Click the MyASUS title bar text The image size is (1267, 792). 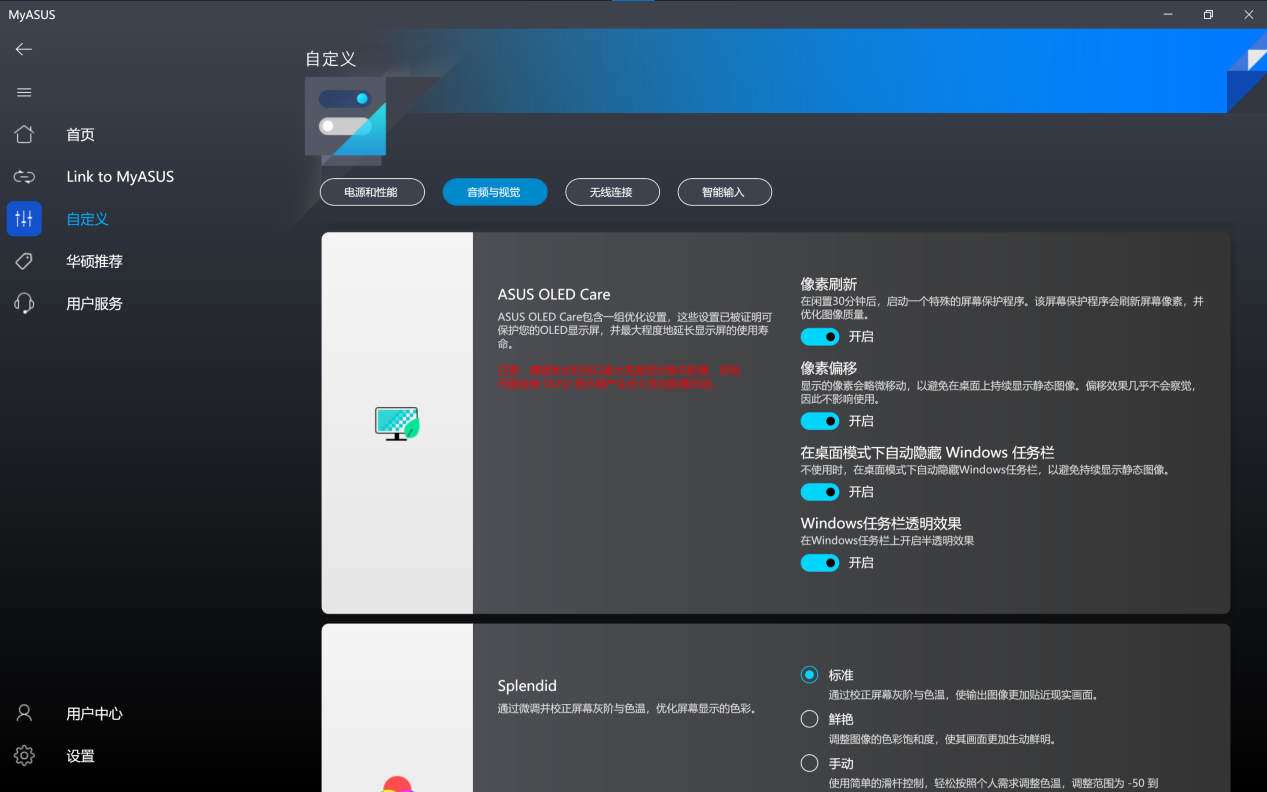pyautogui.click(x=33, y=14)
